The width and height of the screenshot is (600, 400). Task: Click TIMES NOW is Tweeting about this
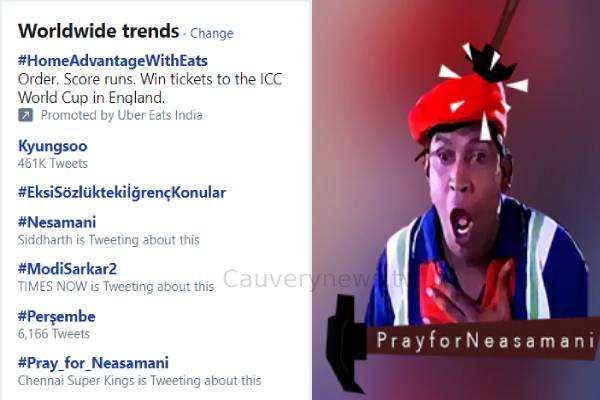tap(116, 286)
